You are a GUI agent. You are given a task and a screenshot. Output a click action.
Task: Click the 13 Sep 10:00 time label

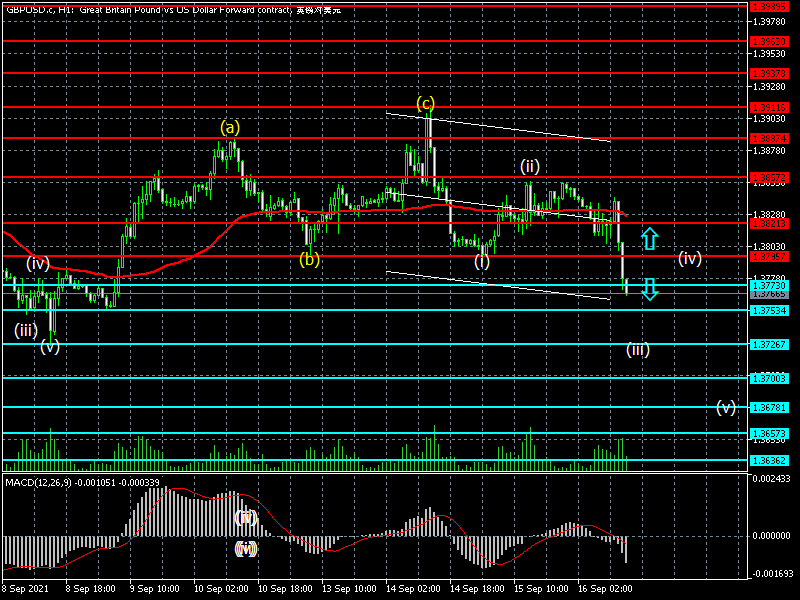click(349, 588)
